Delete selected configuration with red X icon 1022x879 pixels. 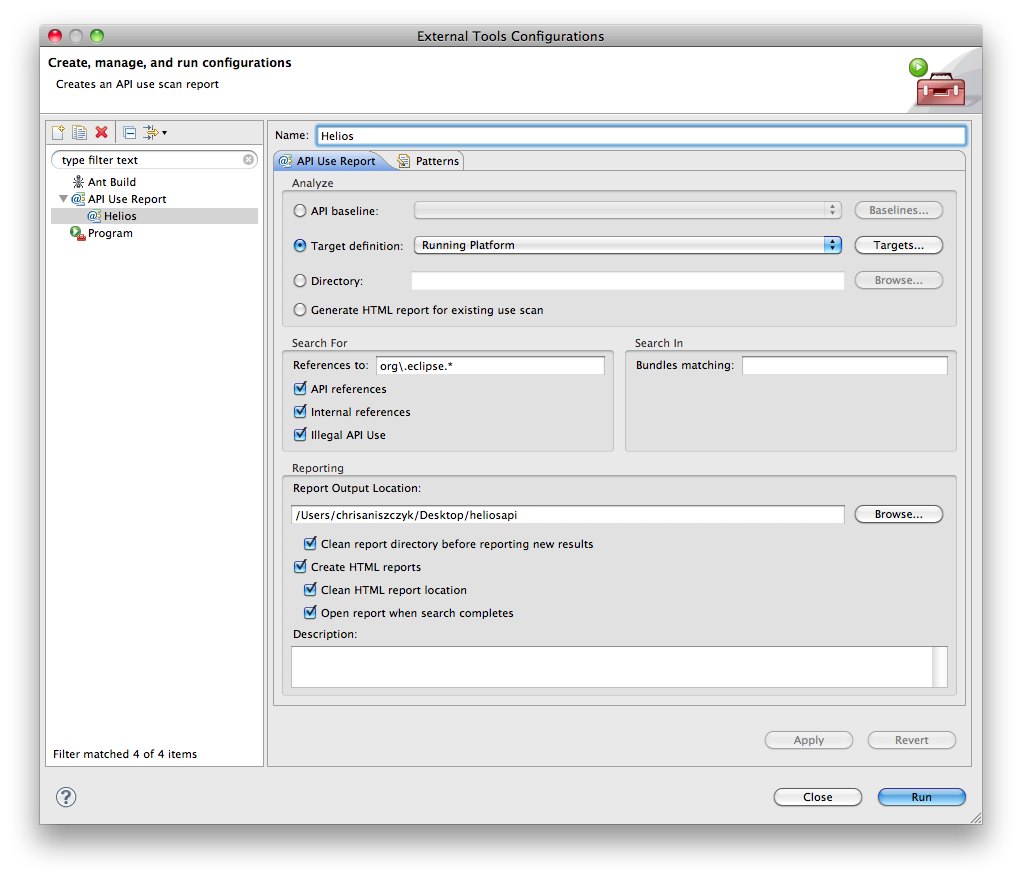pos(102,132)
